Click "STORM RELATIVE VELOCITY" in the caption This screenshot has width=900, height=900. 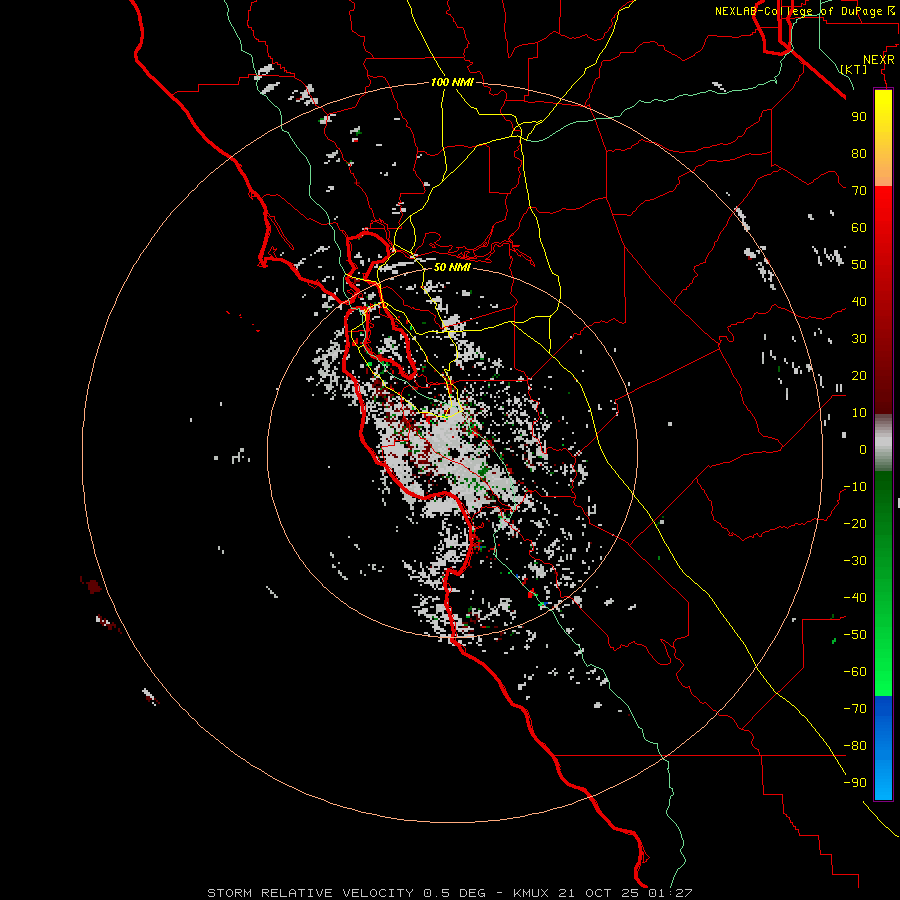pos(310,893)
